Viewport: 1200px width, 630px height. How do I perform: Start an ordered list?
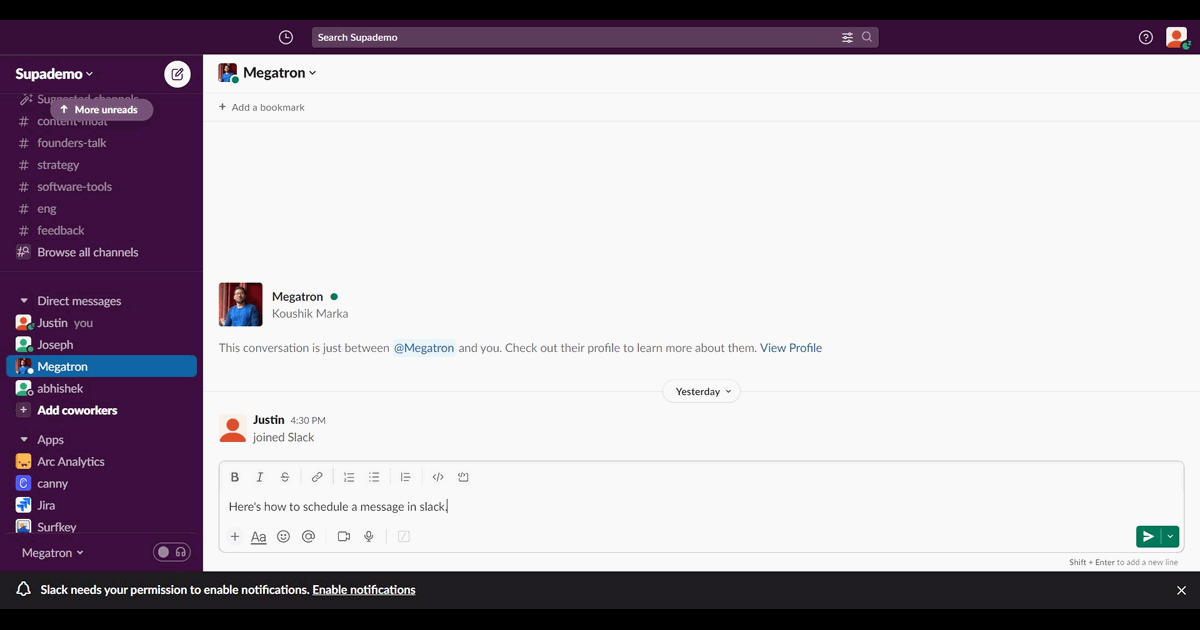(349, 477)
